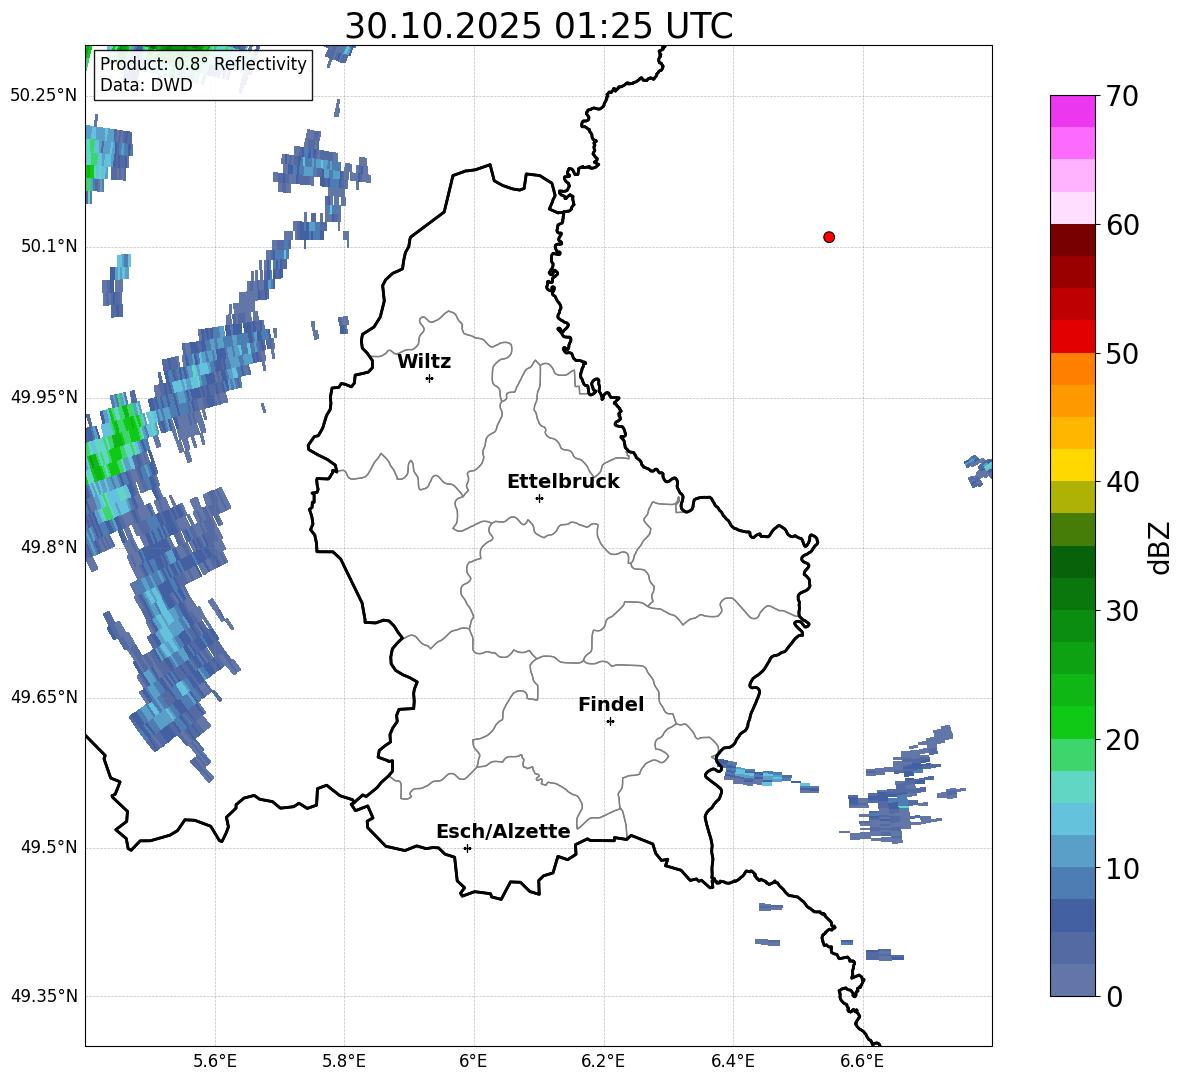Click the 50 colorbar tick label
The height and width of the screenshot is (1081, 1184).
tap(1122, 353)
